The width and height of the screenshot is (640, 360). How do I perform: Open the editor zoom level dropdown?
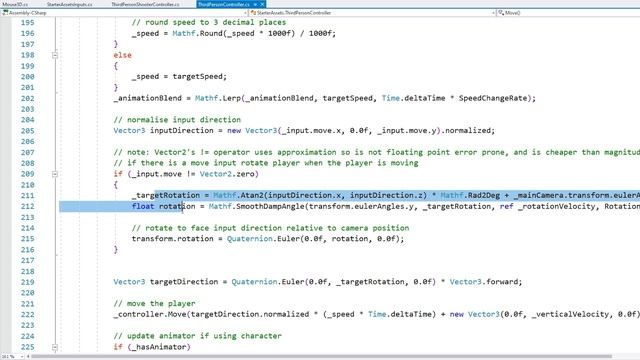pyautogui.click(x=12, y=357)
